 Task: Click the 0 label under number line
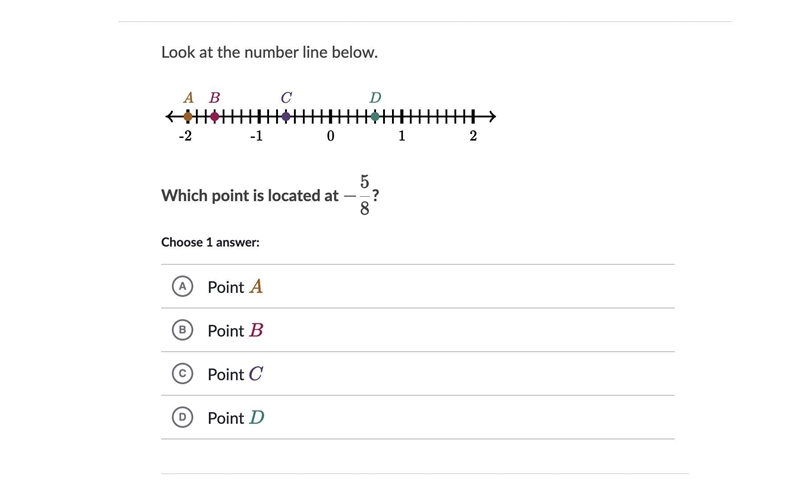(331, 136)
